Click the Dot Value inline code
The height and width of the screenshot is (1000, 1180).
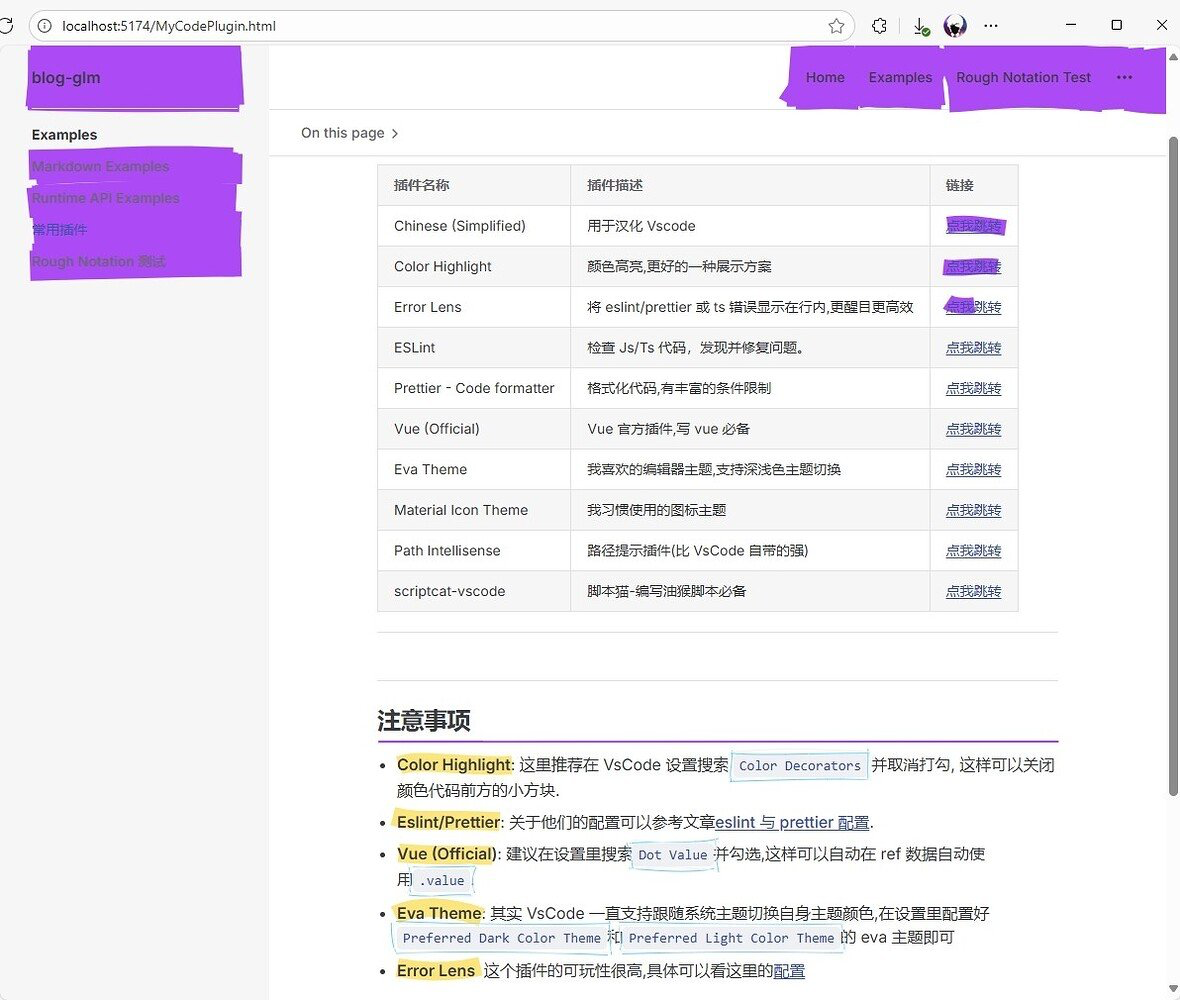pos(673,855)
